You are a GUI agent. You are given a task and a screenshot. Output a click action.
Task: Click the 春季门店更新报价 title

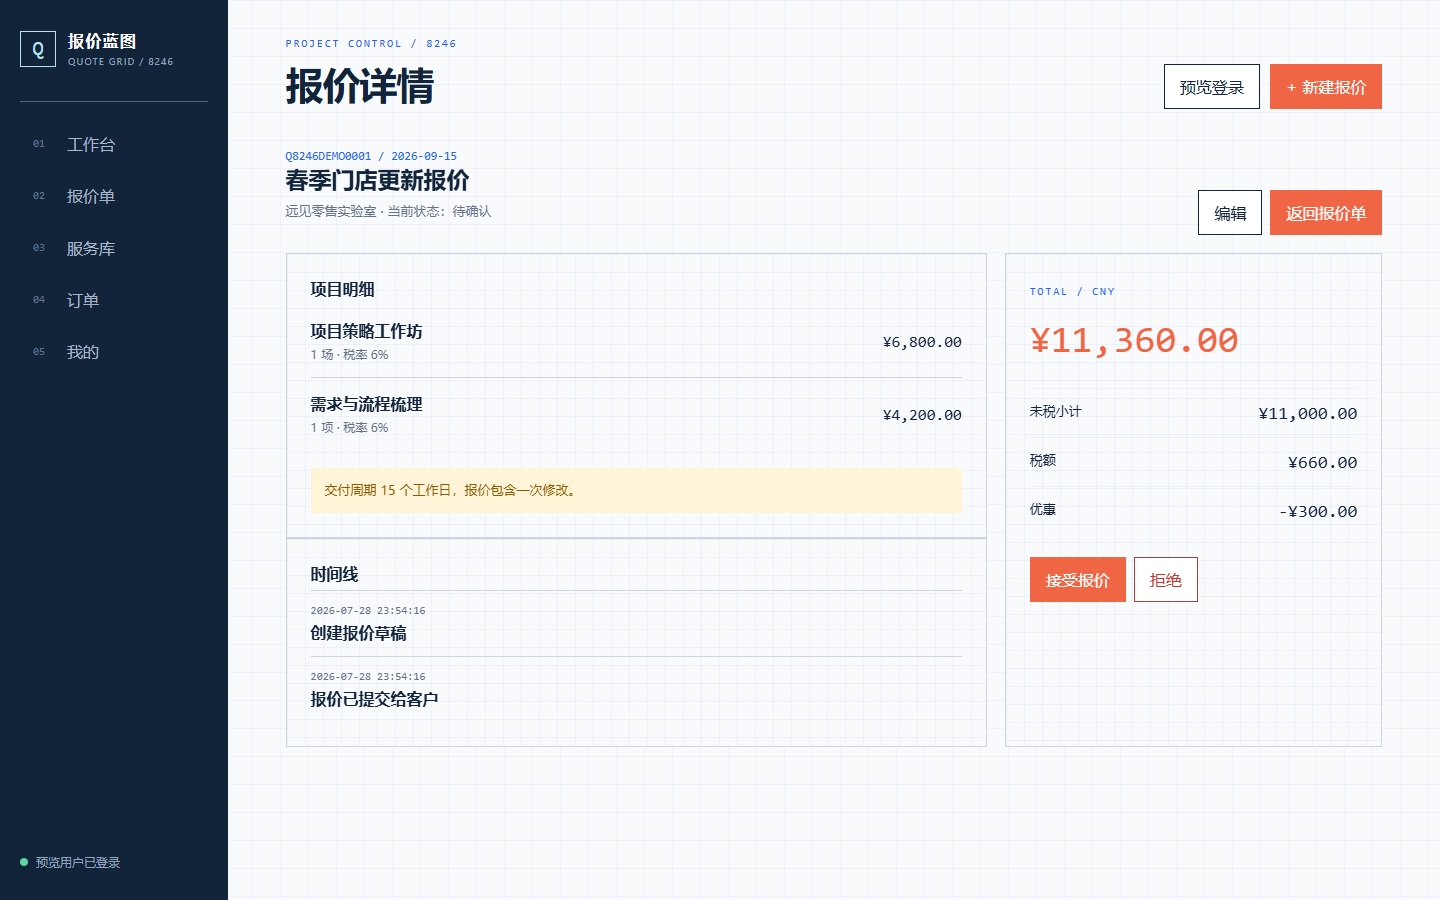(x=377, y=181)
